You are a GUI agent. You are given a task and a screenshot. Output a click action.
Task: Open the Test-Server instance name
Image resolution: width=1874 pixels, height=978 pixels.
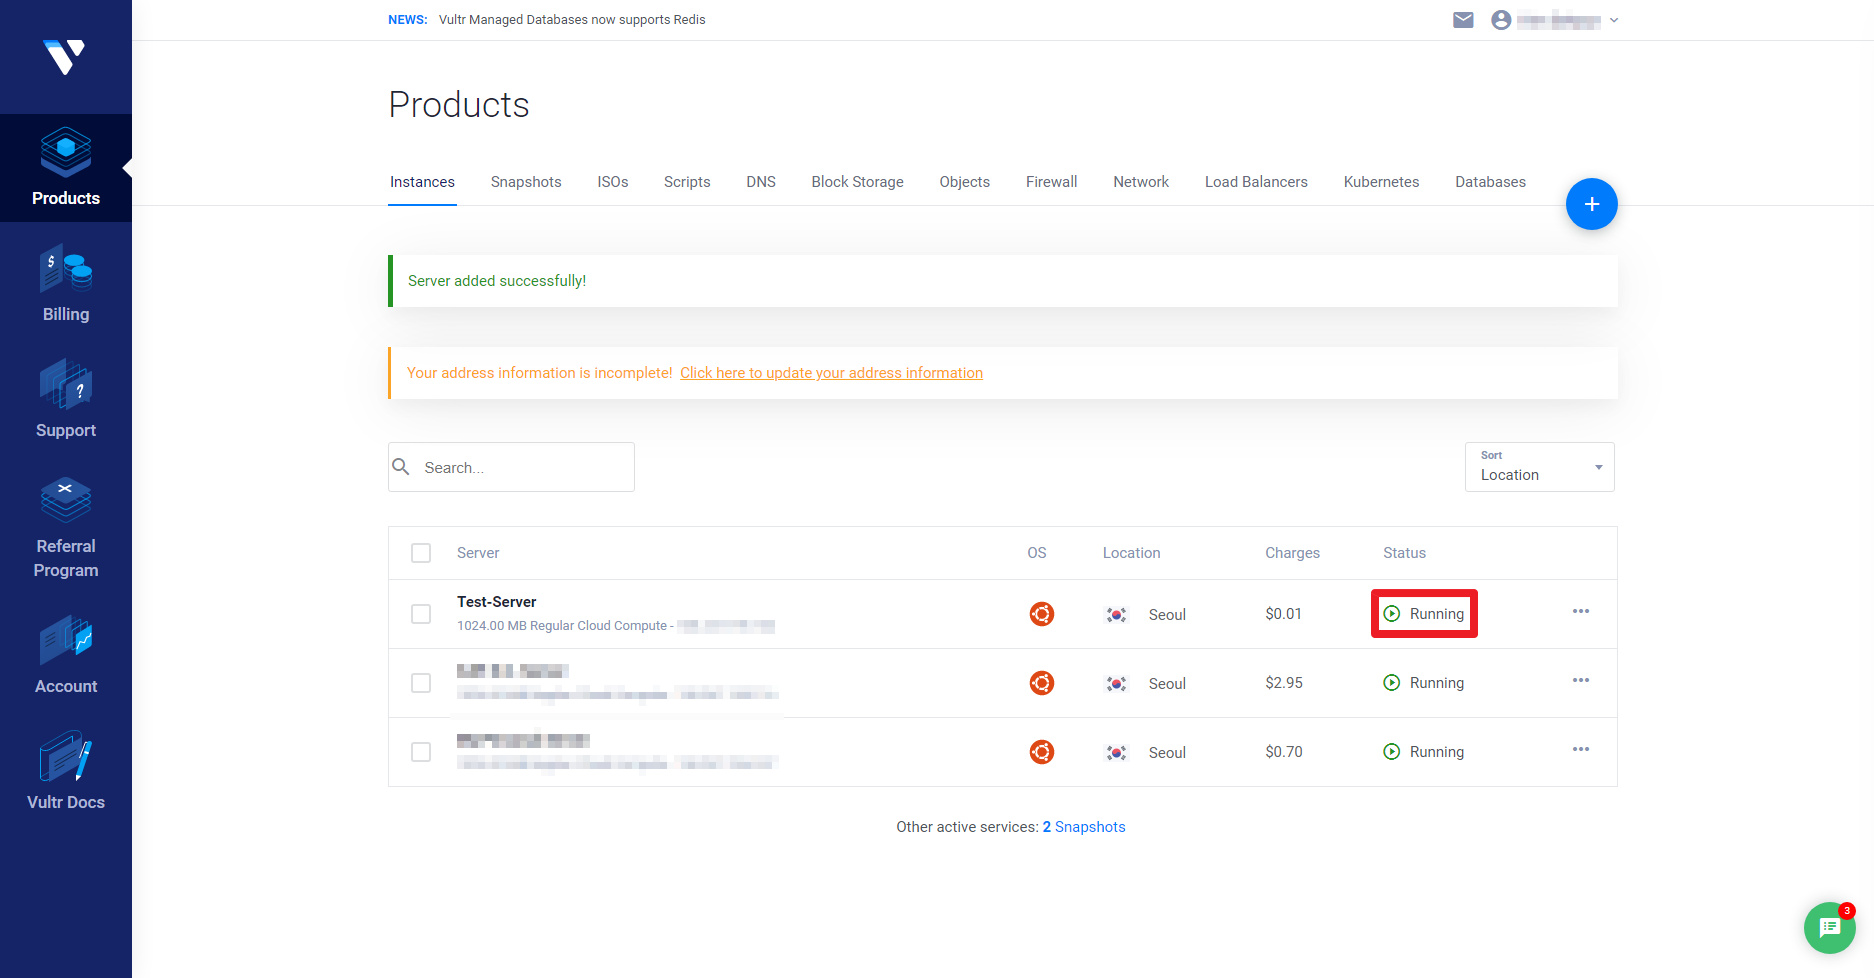click(x=497, y=602)
